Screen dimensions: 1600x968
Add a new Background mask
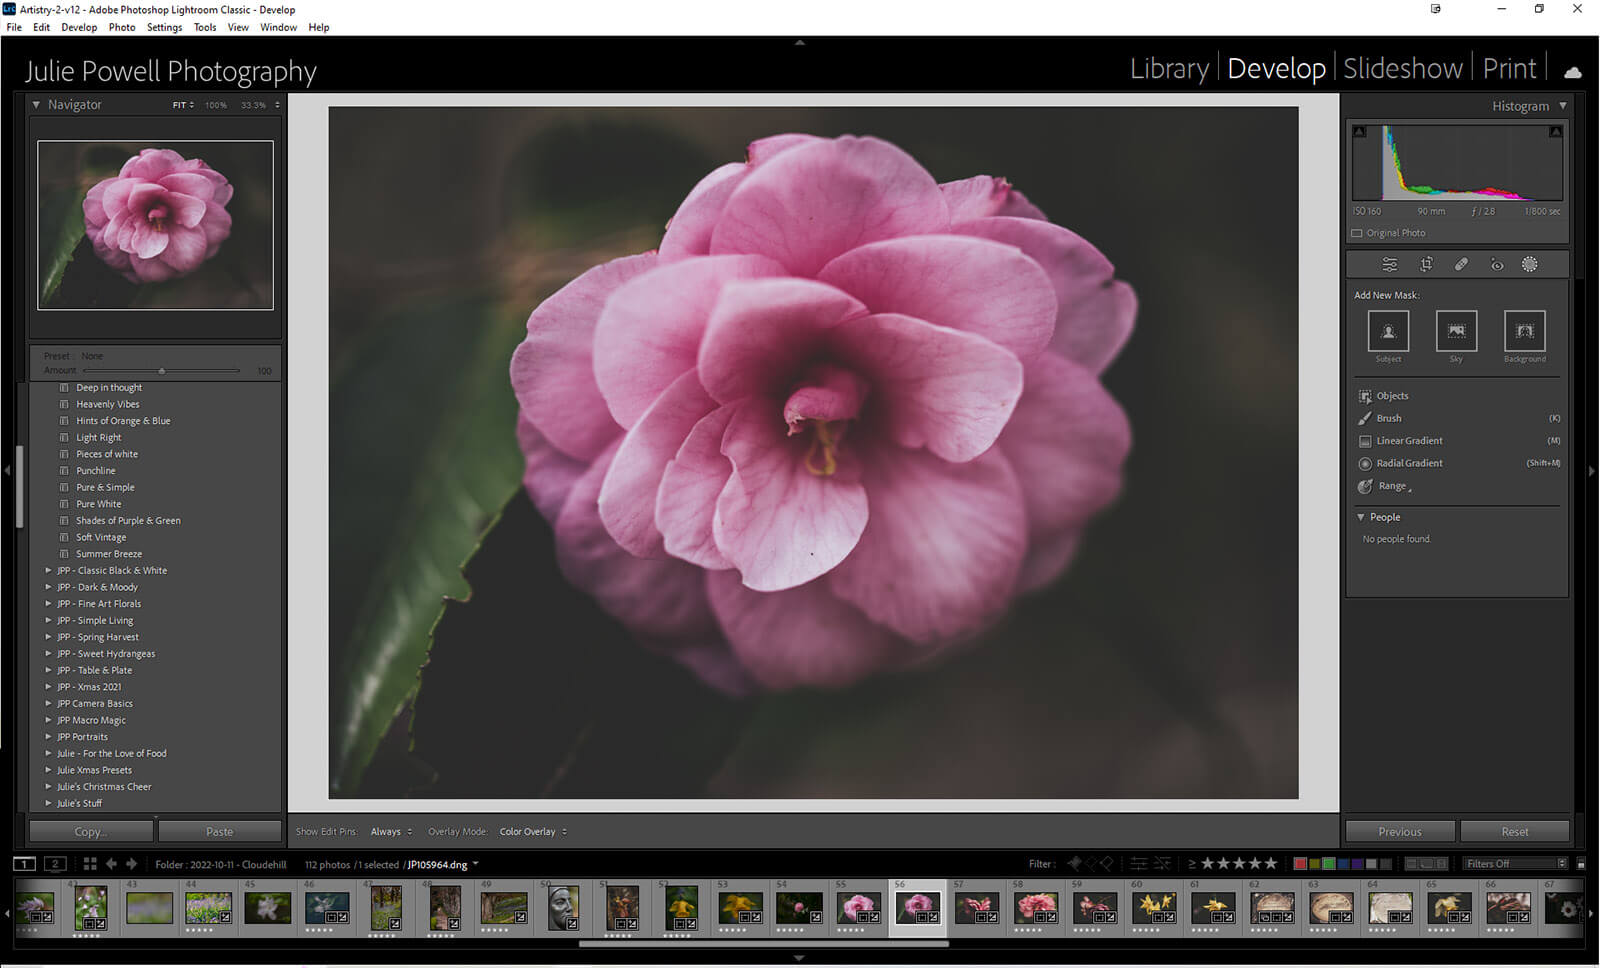tap(1524, 331)
